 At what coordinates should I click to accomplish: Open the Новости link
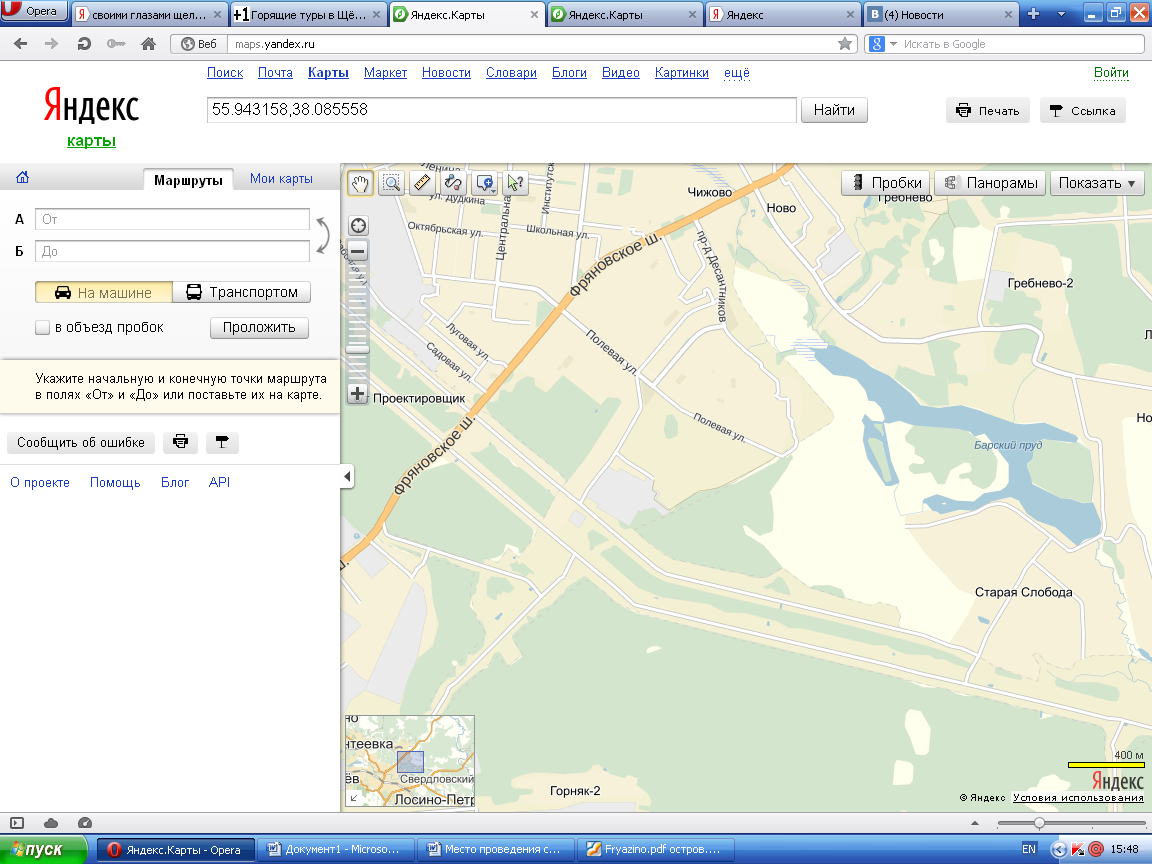(446, 73)
